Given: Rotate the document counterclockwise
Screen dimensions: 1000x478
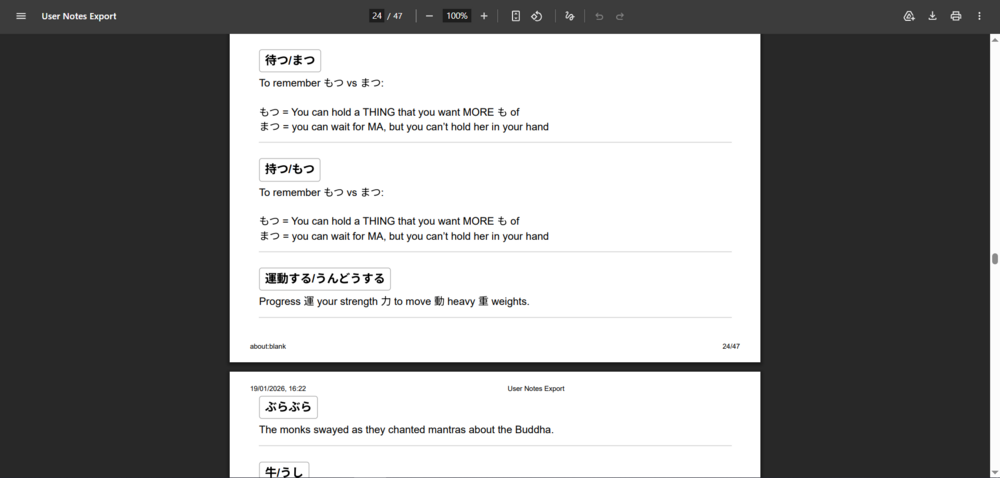Looking at the screenshot, I should pyautogui.click(x=537, y=16).
